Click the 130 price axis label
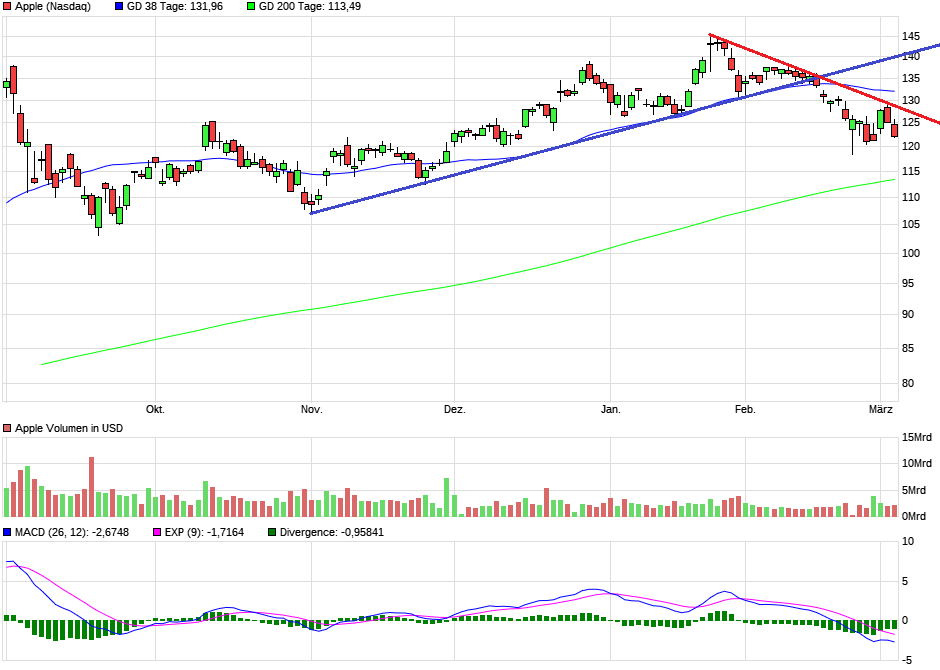Viewport: 940px width, 670px height. (x=911, y=101)
